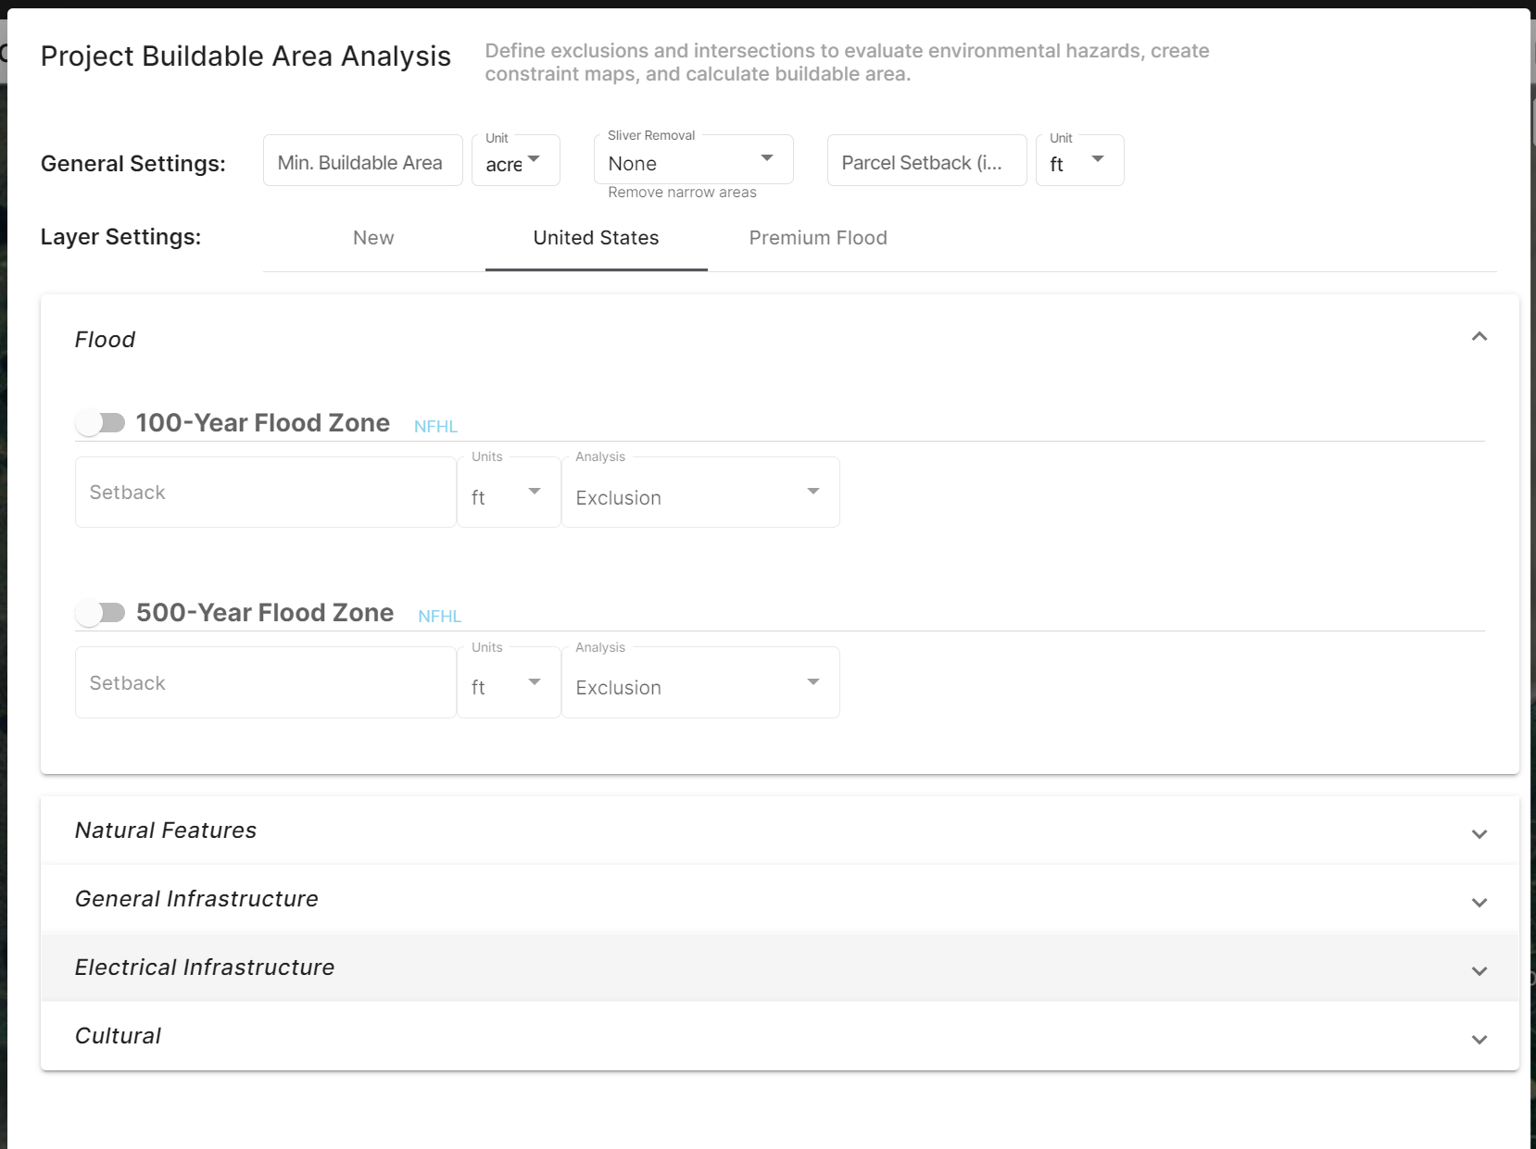Expand the Electrical Infrastructure section
Screen dimensions: 1536x1149
pos(1479,970)
